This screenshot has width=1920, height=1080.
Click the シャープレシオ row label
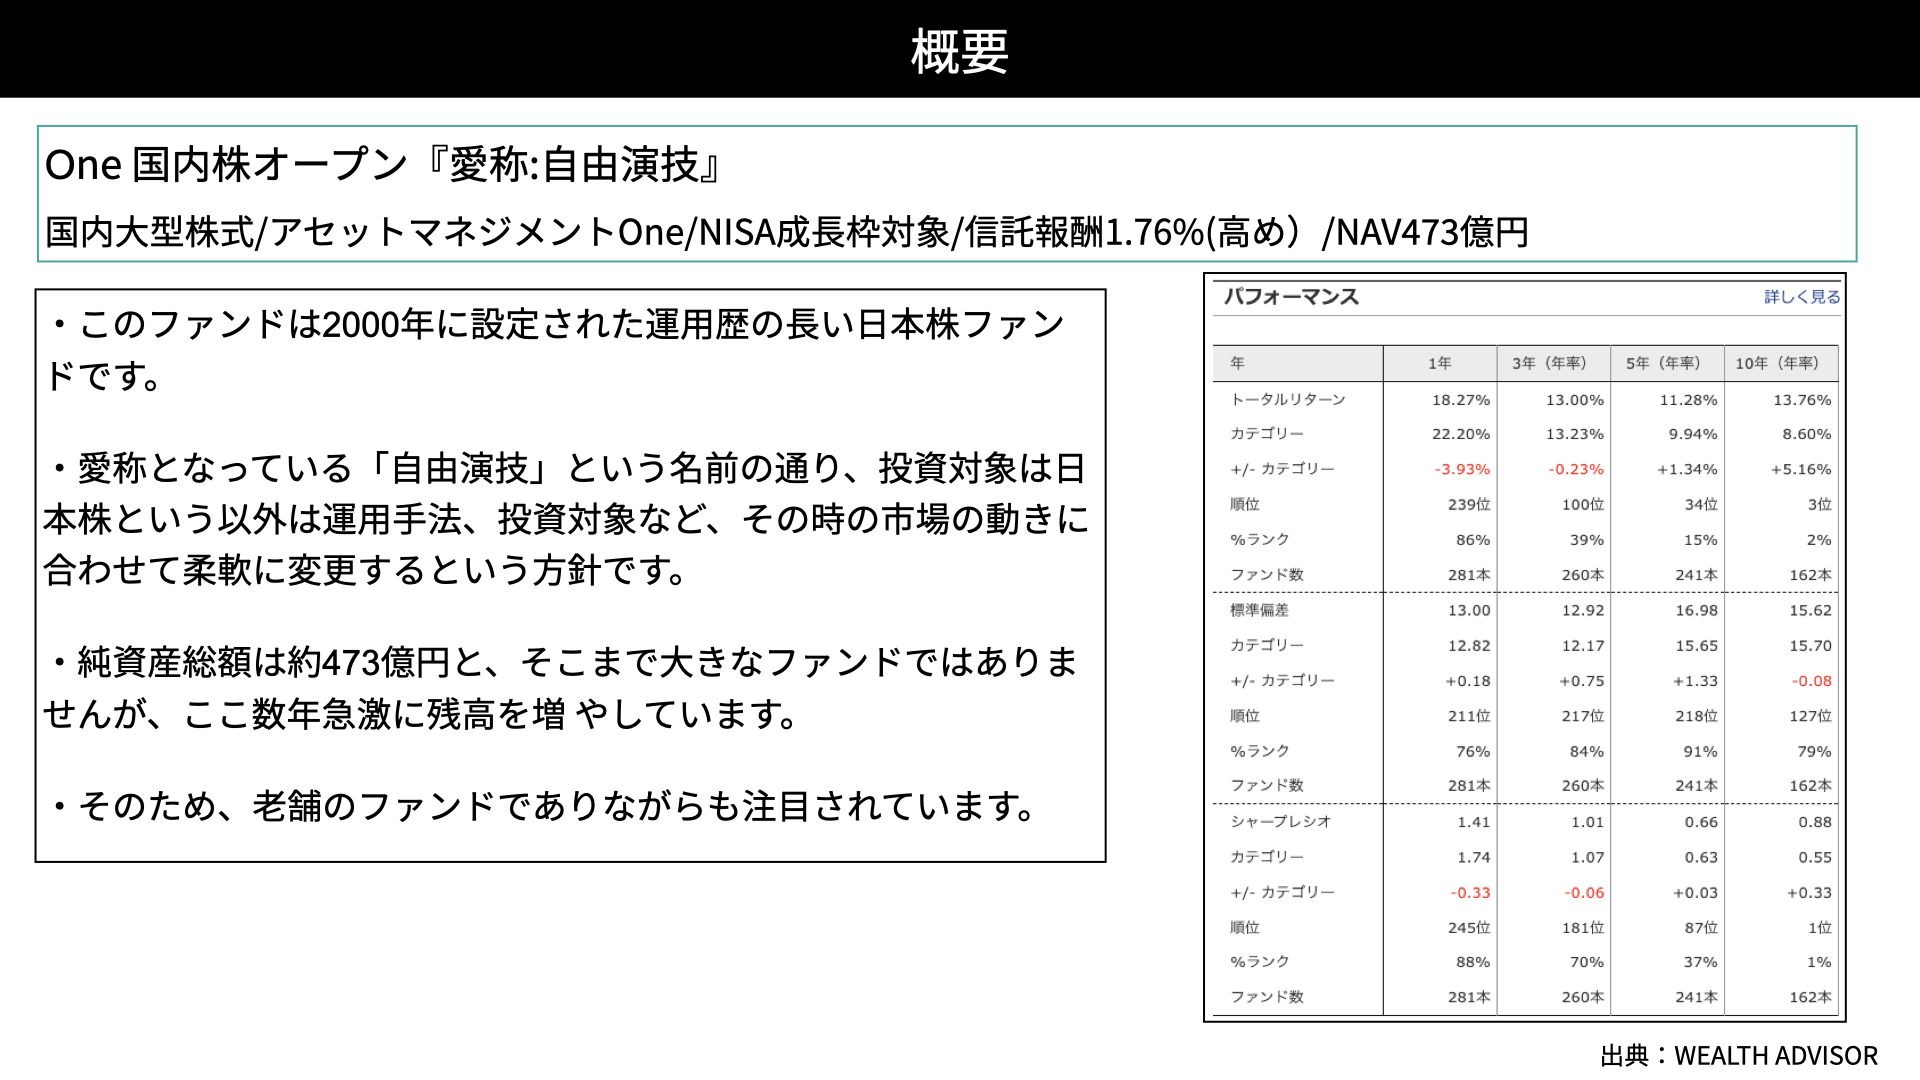(1281, 821)
